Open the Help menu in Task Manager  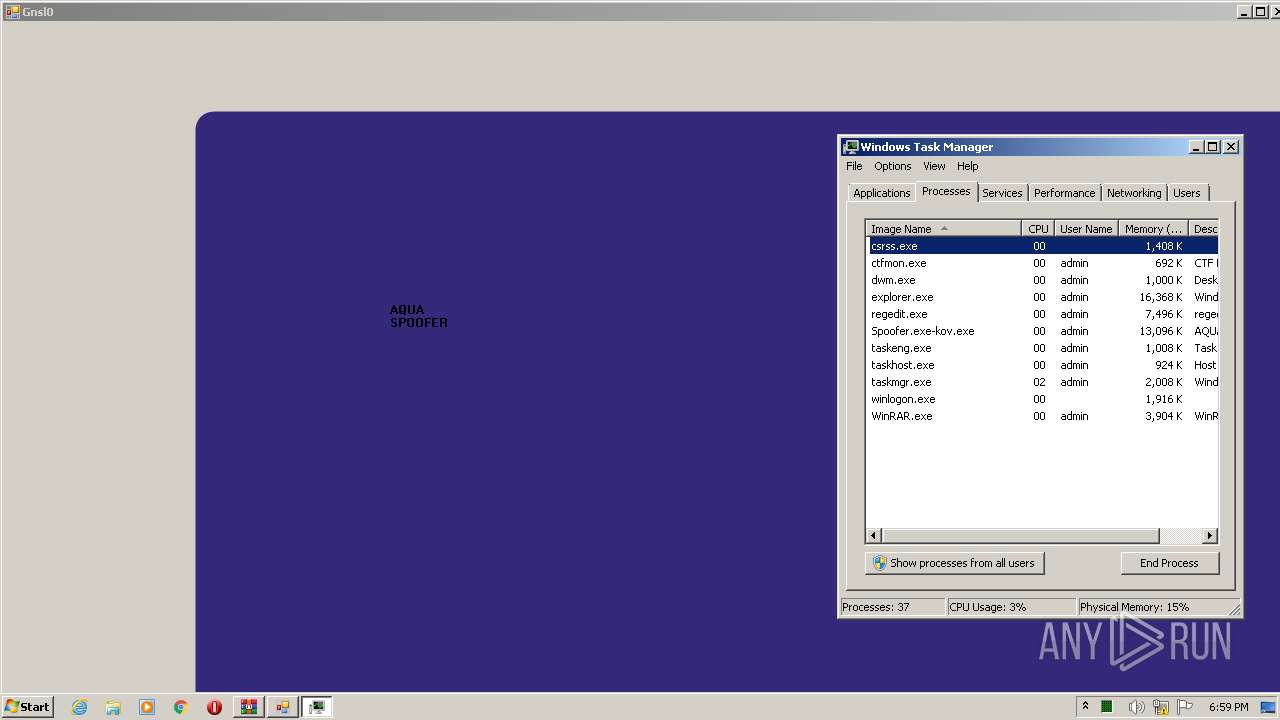click(967, 166)
